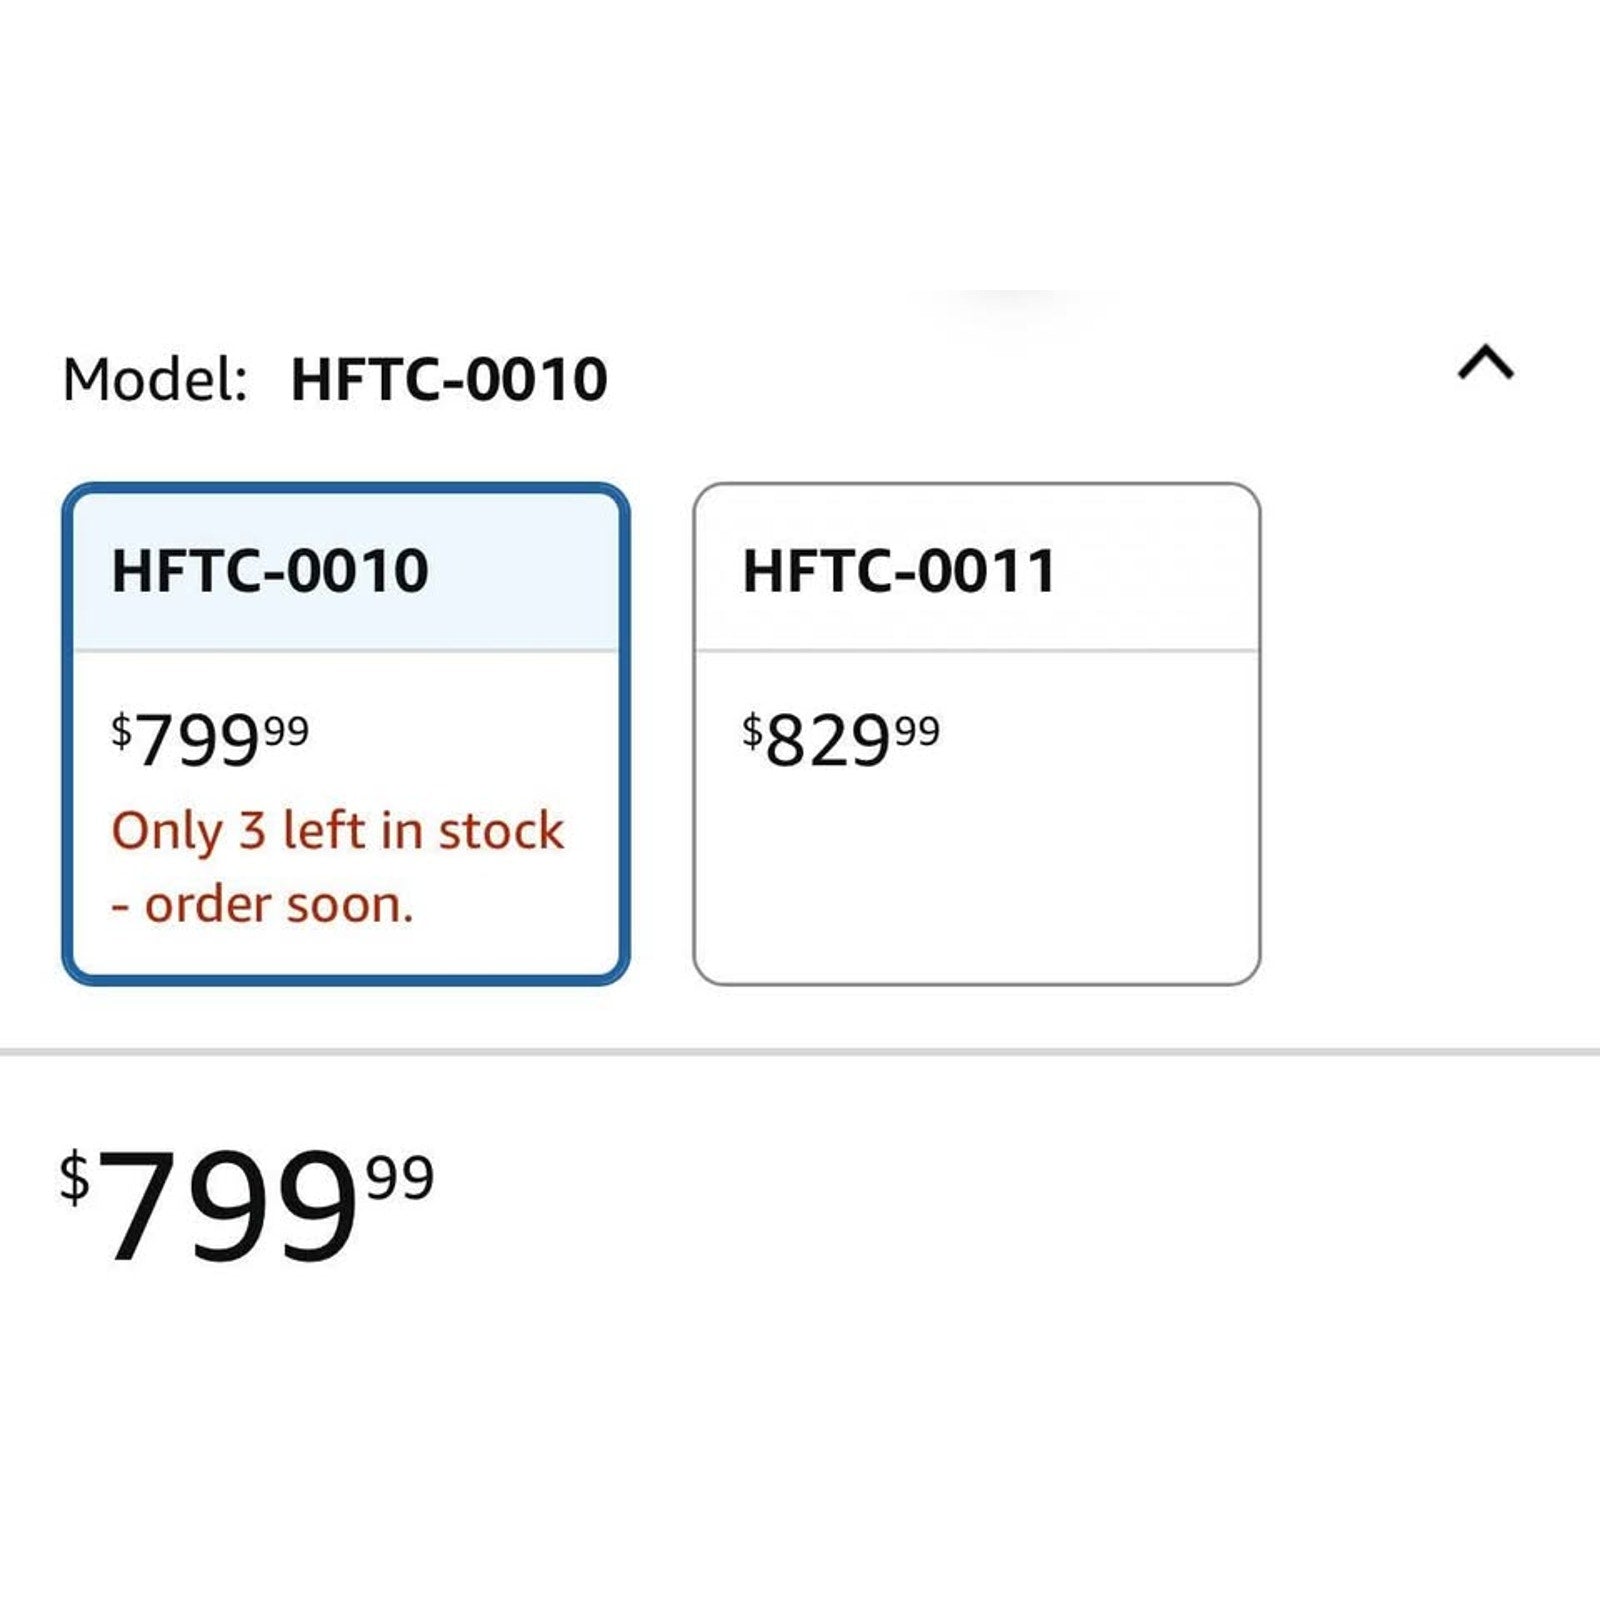The width and height of the screenshot is (1600, 1600).
Task: Click the word 'stock' in the availability message
Action: 502,832
